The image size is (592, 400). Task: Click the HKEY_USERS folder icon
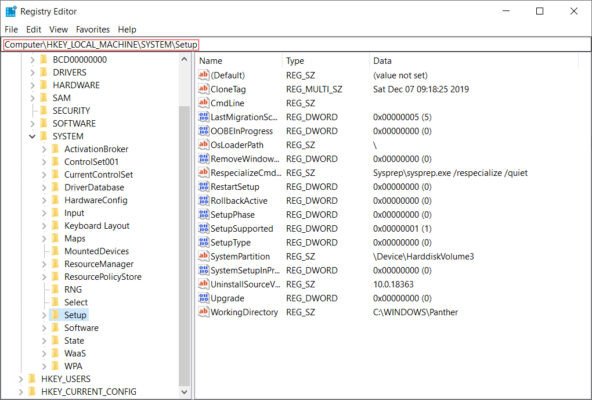point(32,378)
